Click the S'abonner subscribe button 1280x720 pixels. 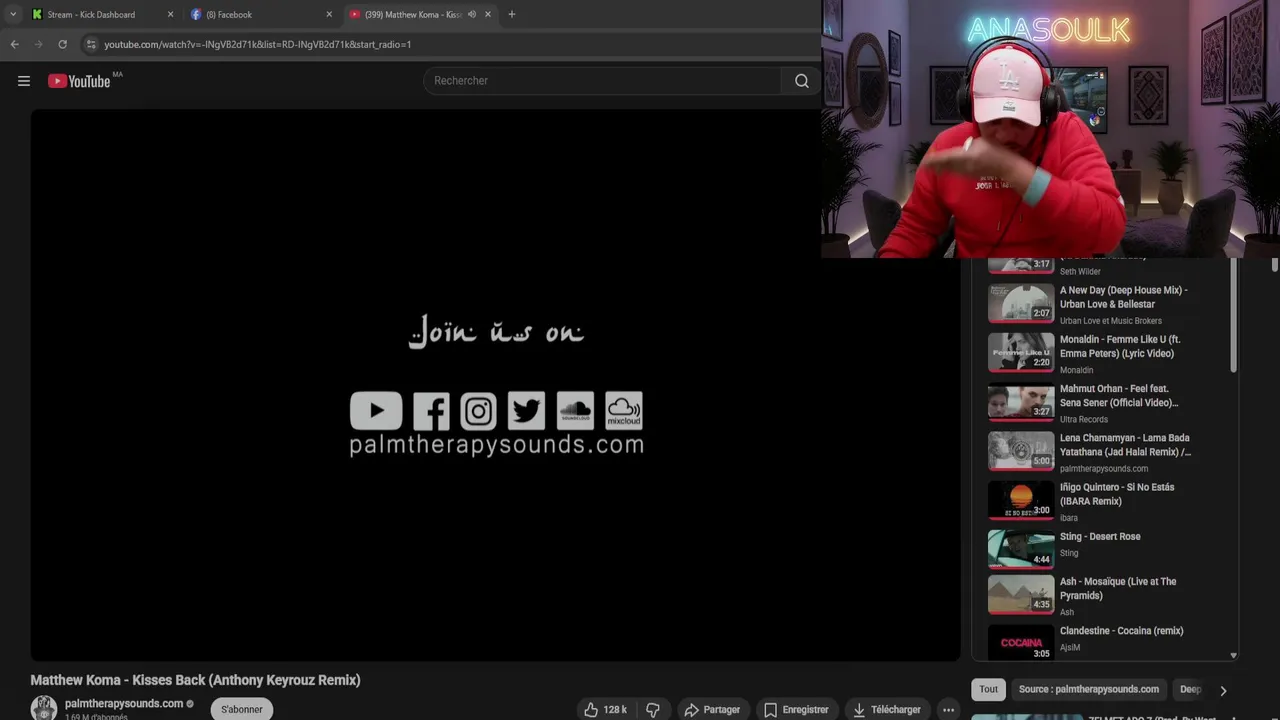(242, 709)
